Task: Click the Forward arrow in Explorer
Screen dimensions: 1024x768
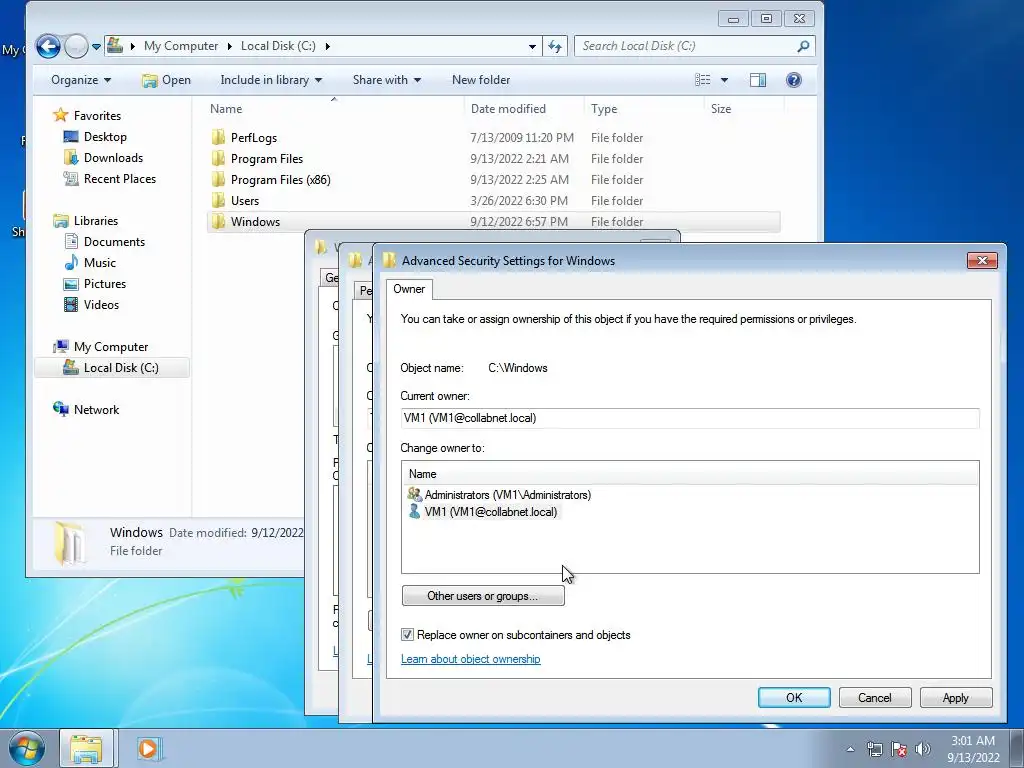Action: pos(76,46)
